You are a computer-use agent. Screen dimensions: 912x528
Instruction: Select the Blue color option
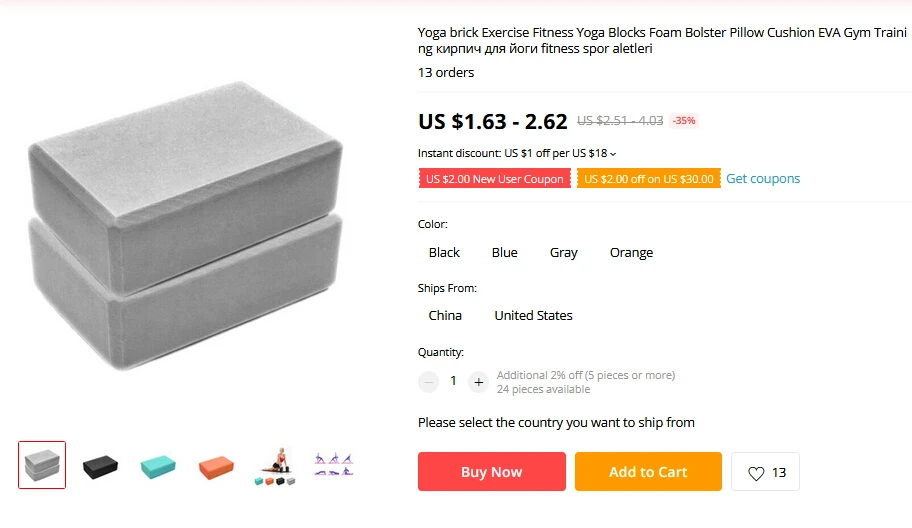pos(504,252)
